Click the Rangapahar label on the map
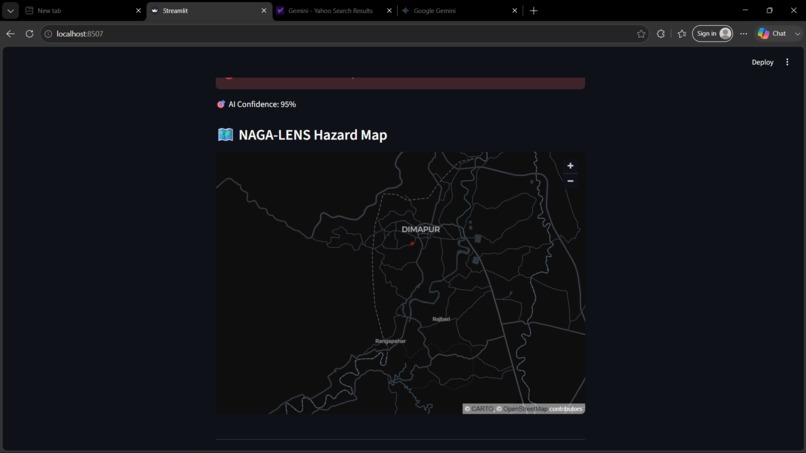Image resolution: width=806 pixels, height=453 pixels. pyautogui.click(x=391, y=341)
